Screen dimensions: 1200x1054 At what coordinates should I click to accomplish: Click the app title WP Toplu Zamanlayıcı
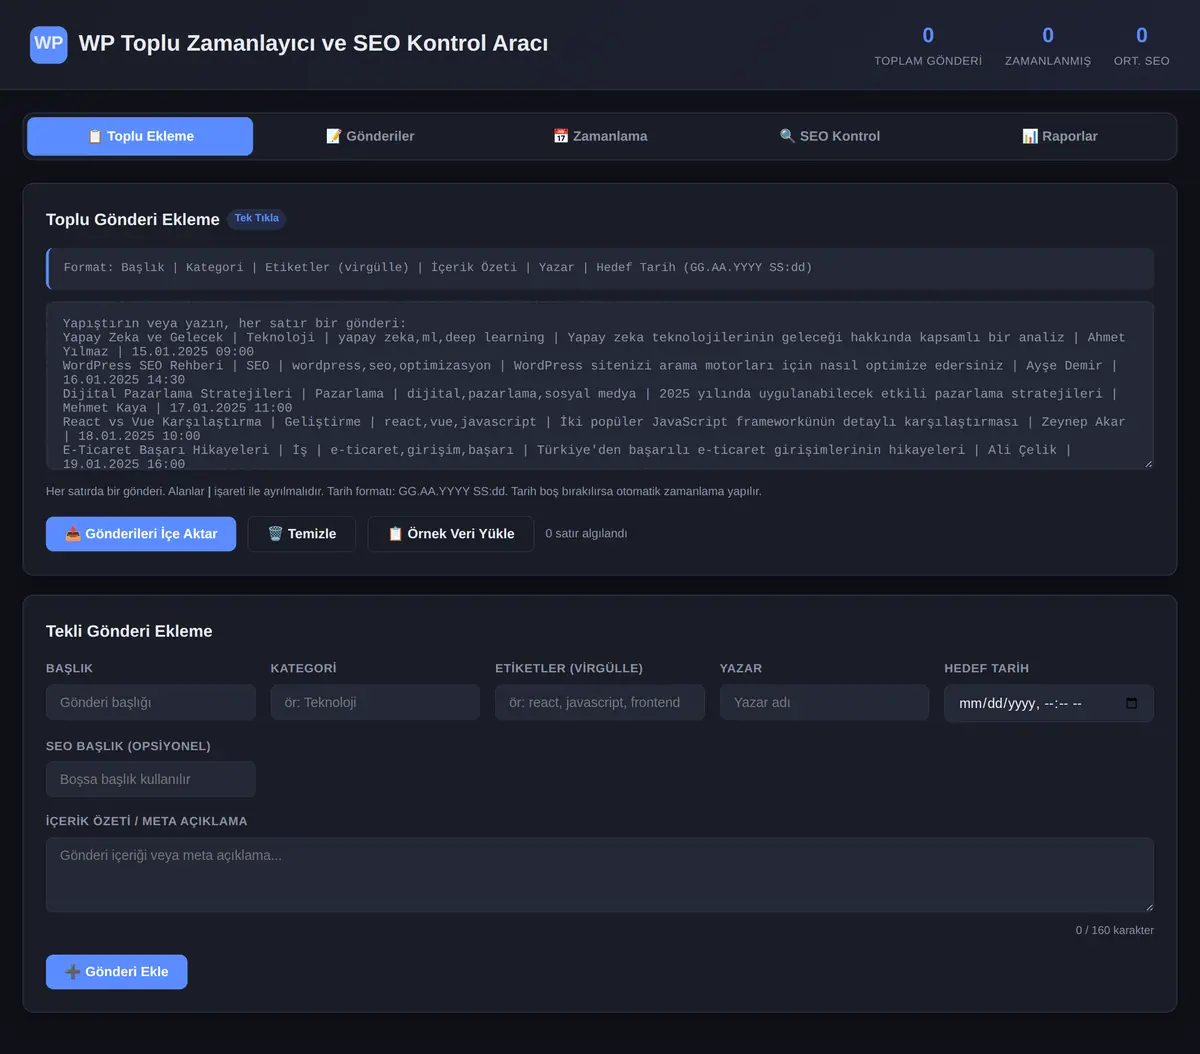pyautogui.click(x=313, y=44)
